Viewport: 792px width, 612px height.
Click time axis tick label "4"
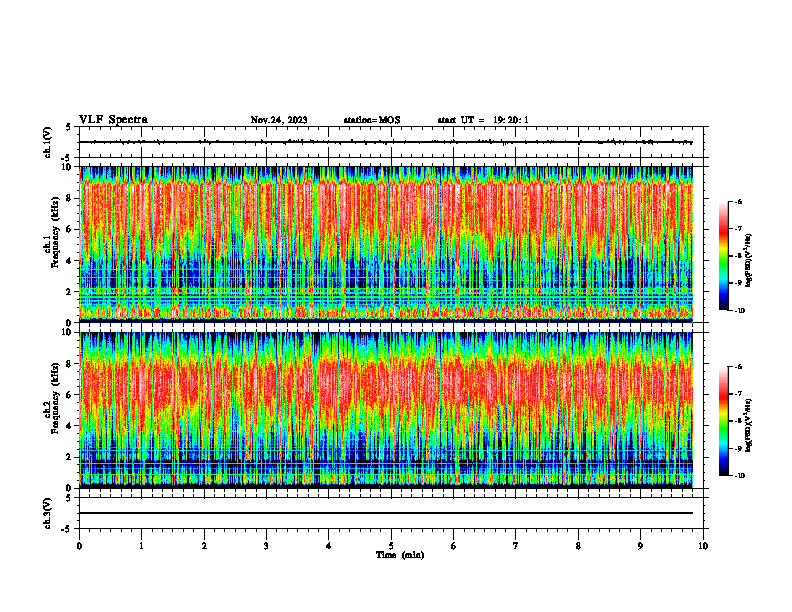329,546
